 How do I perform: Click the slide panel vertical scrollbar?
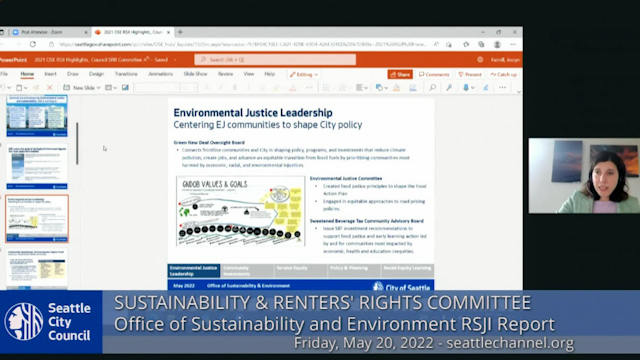coord(77,143)
